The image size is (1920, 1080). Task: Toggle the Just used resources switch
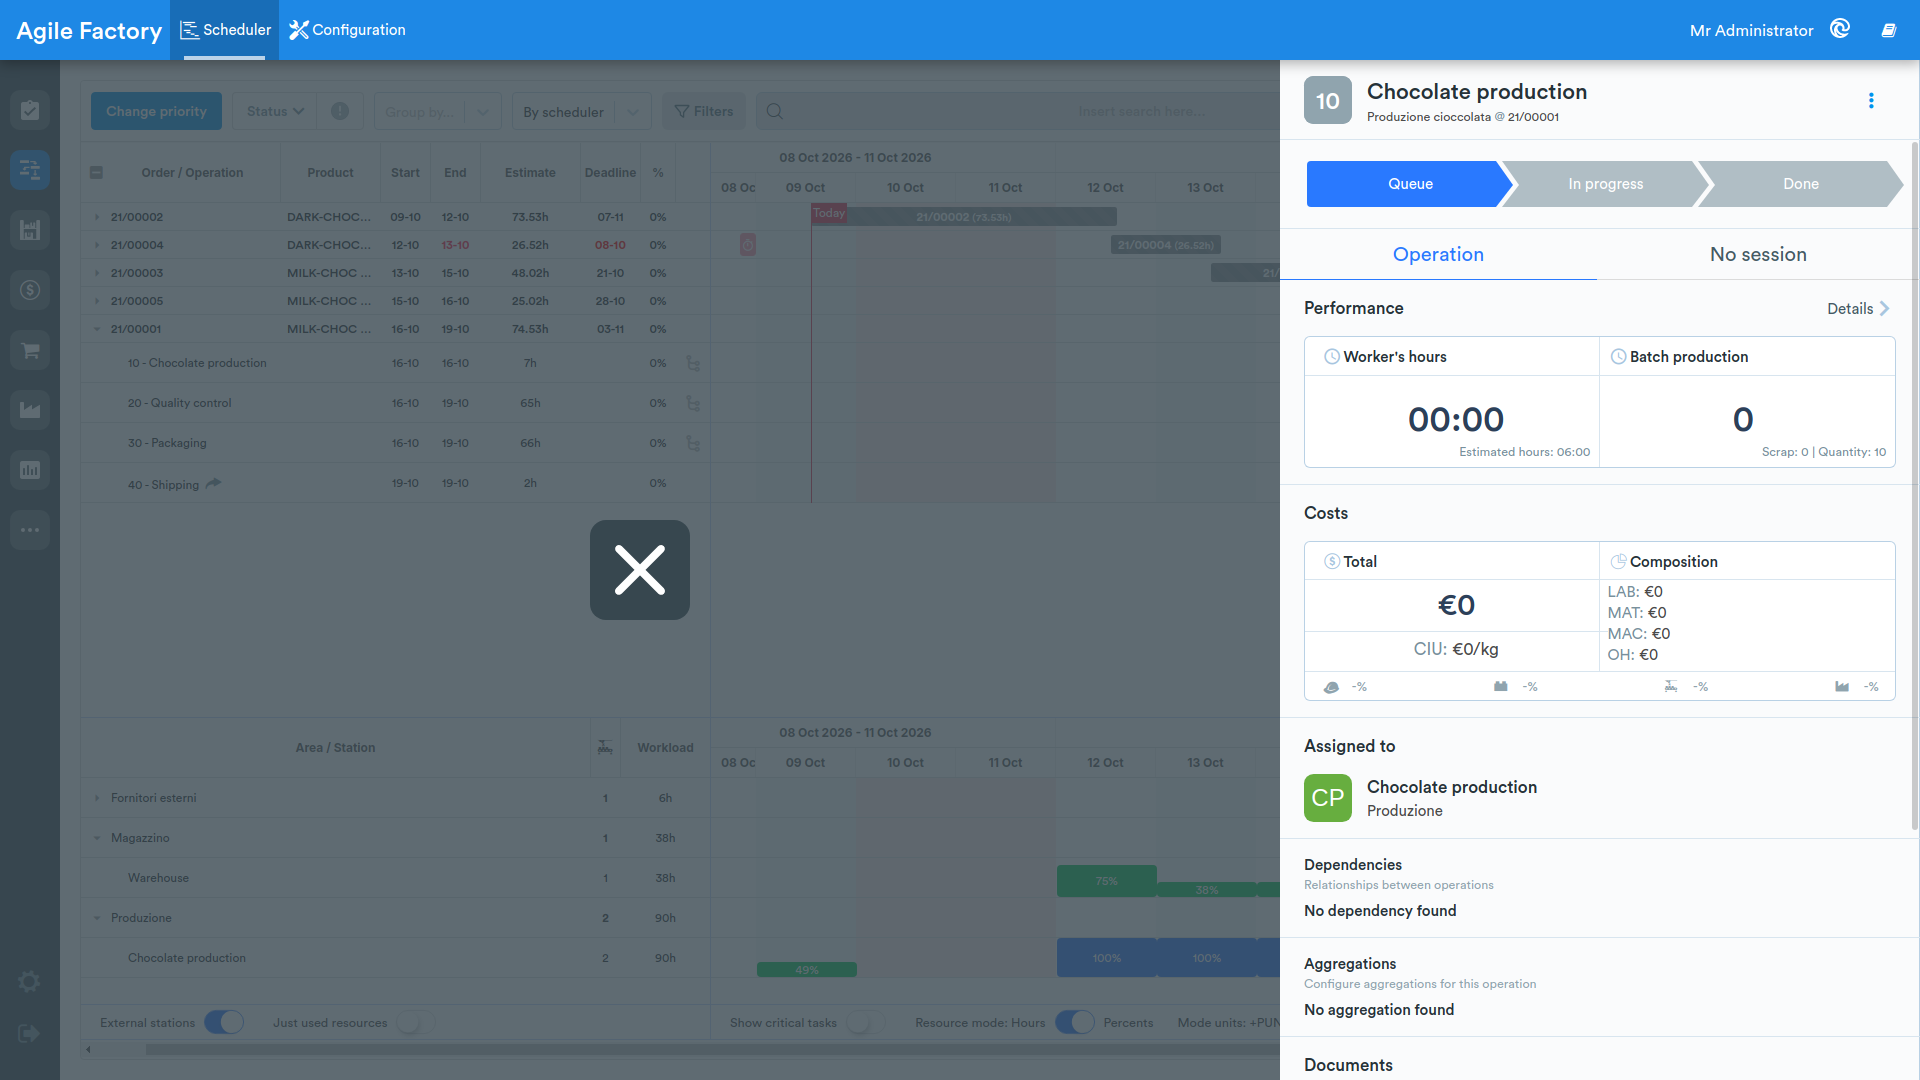[x=415, y=1022]
